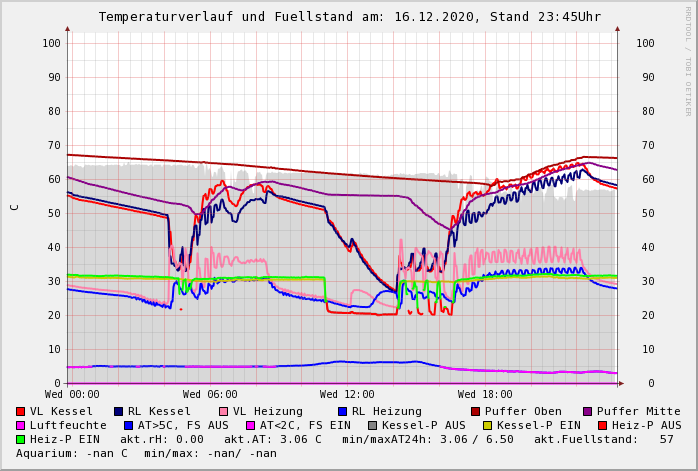Screen dimensions: 698x471
Task: Click the red VL Kessel legend swatch
Action: point(20,412)
